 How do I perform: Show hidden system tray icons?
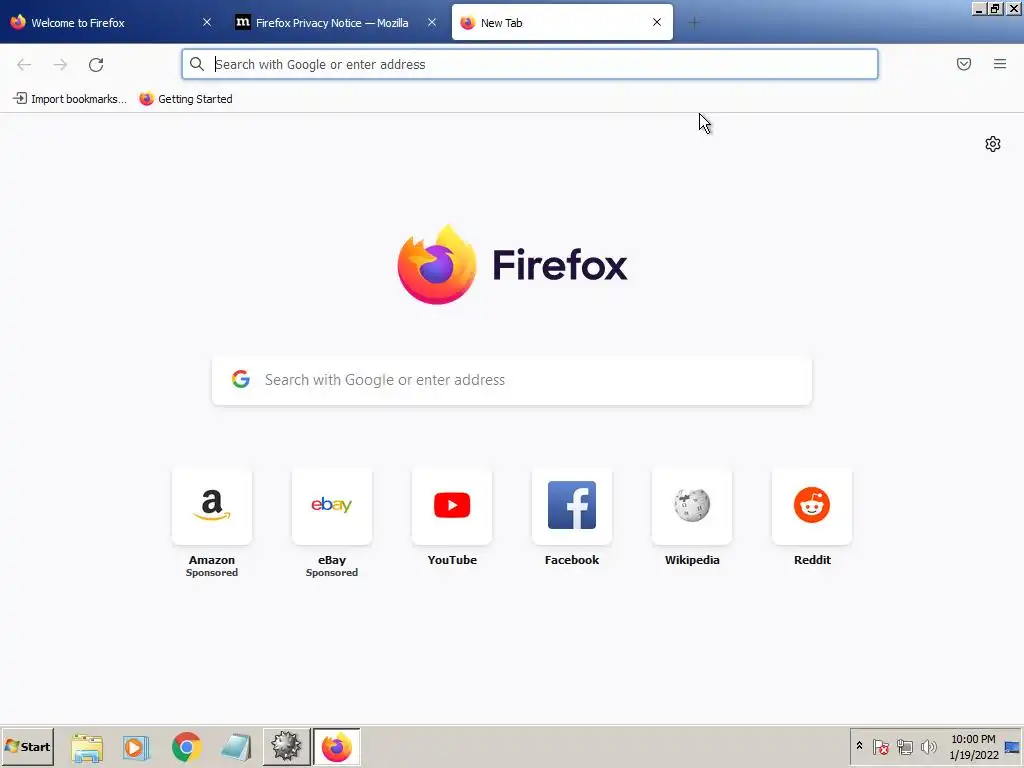click(859, 746)
